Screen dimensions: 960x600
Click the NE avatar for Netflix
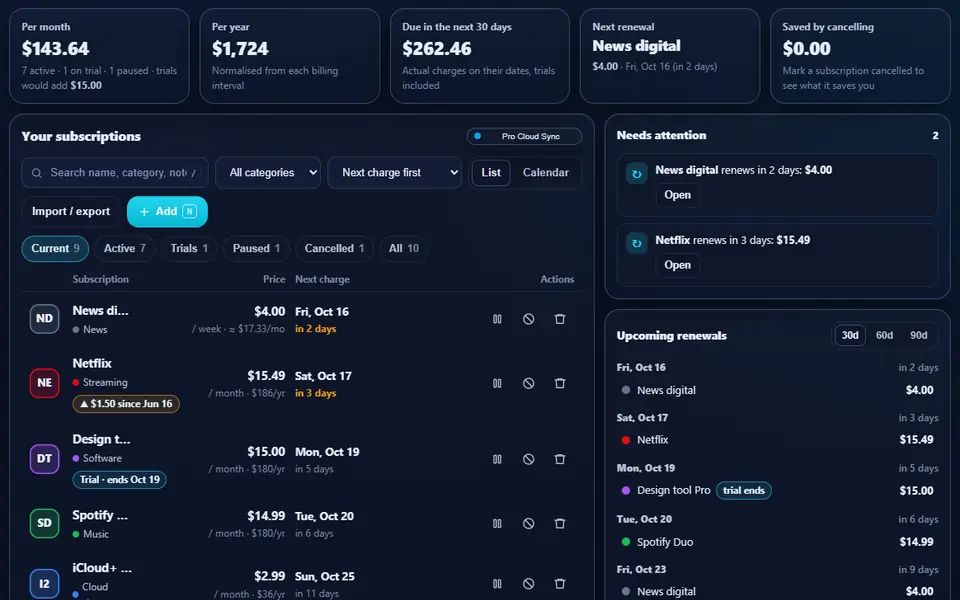45,383
